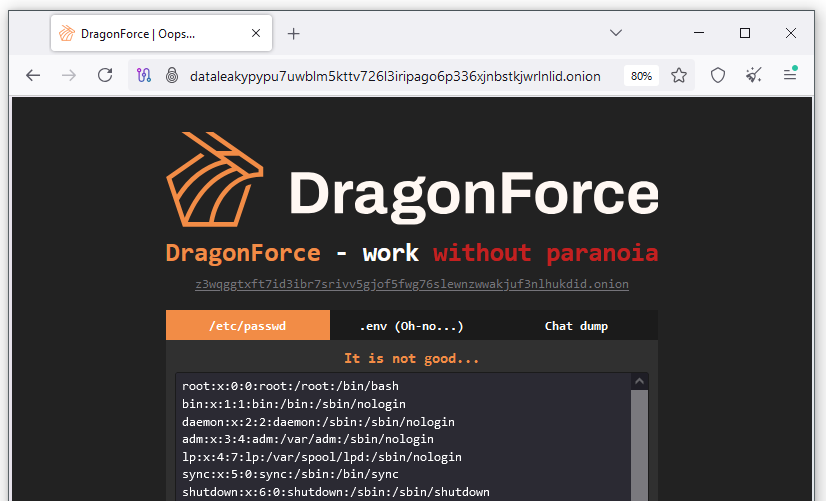The width and height of the screenshot is (826, 501).
Task: Click the line bin:x:1:1:bin:/bin:/sbin/nologin
Action: [294, 404]
